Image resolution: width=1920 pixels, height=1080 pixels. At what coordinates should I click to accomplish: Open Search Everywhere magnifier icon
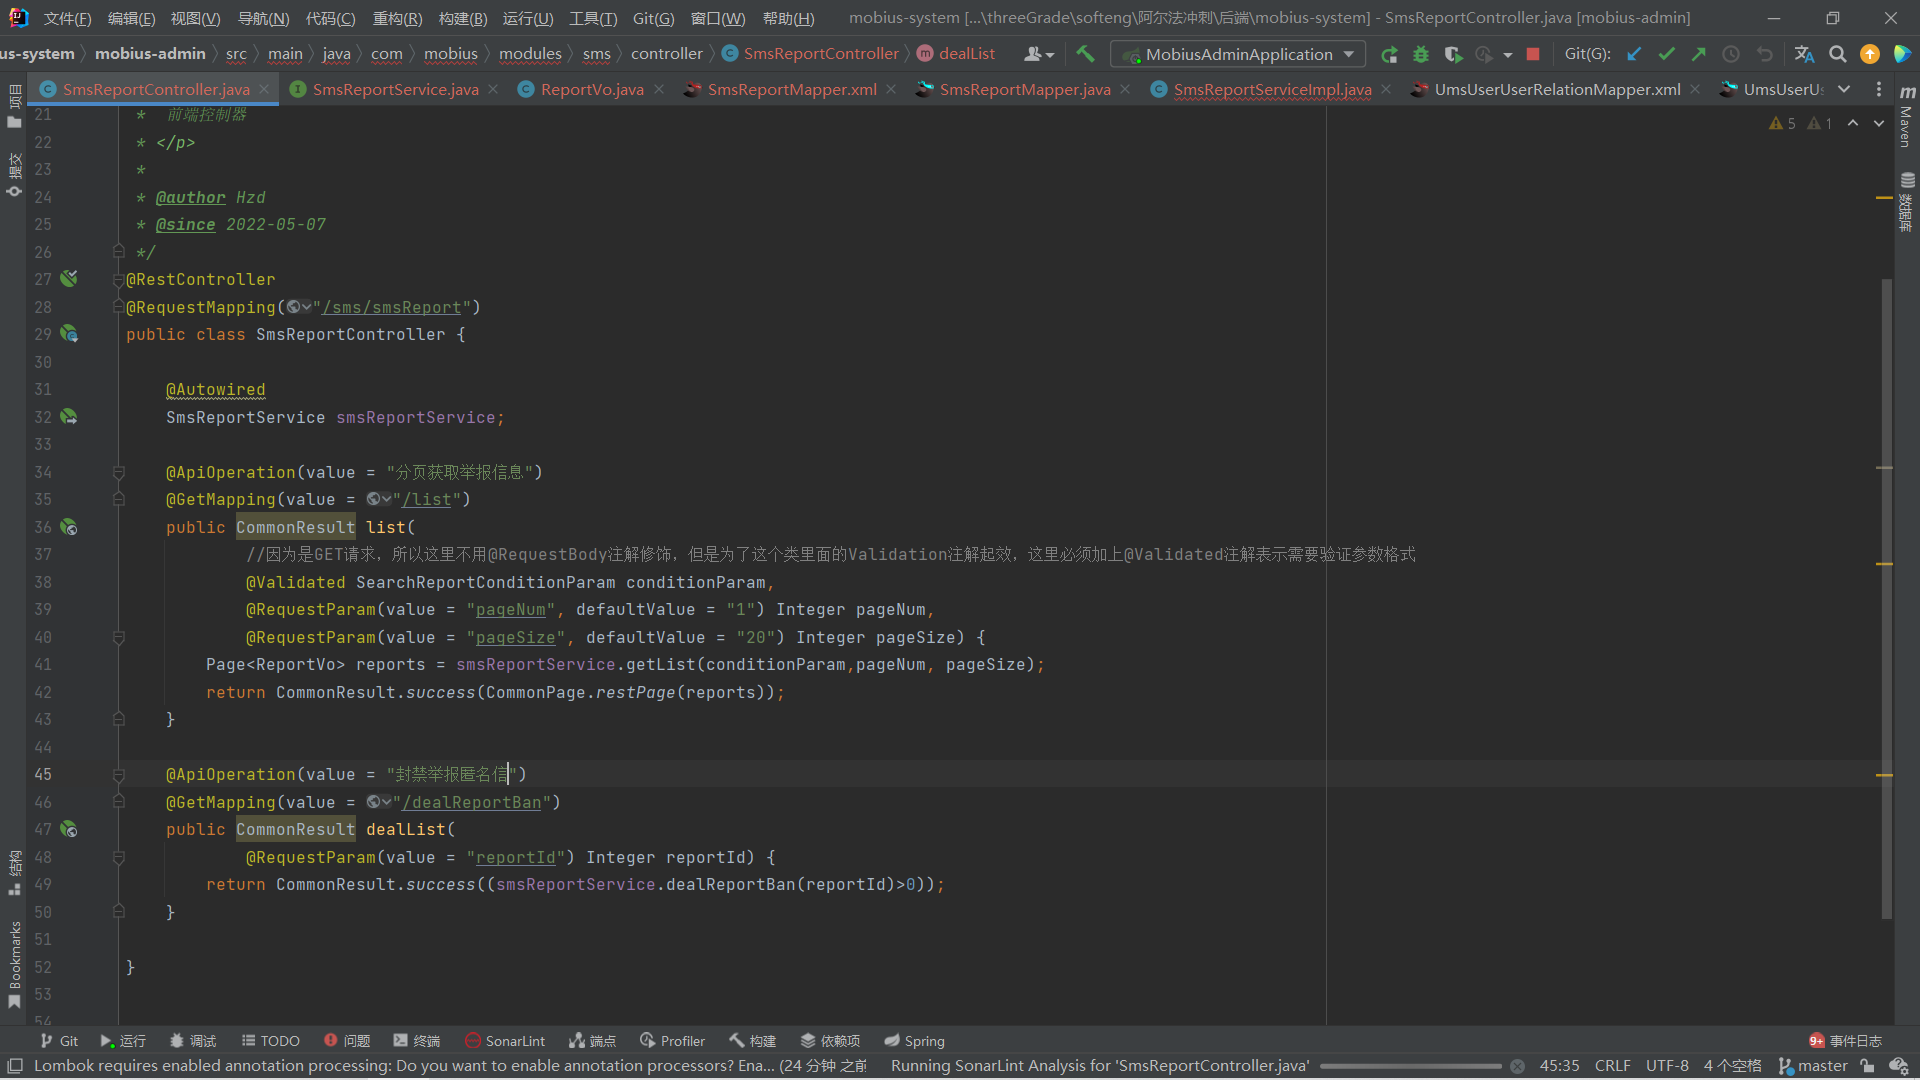point(1837,54)
